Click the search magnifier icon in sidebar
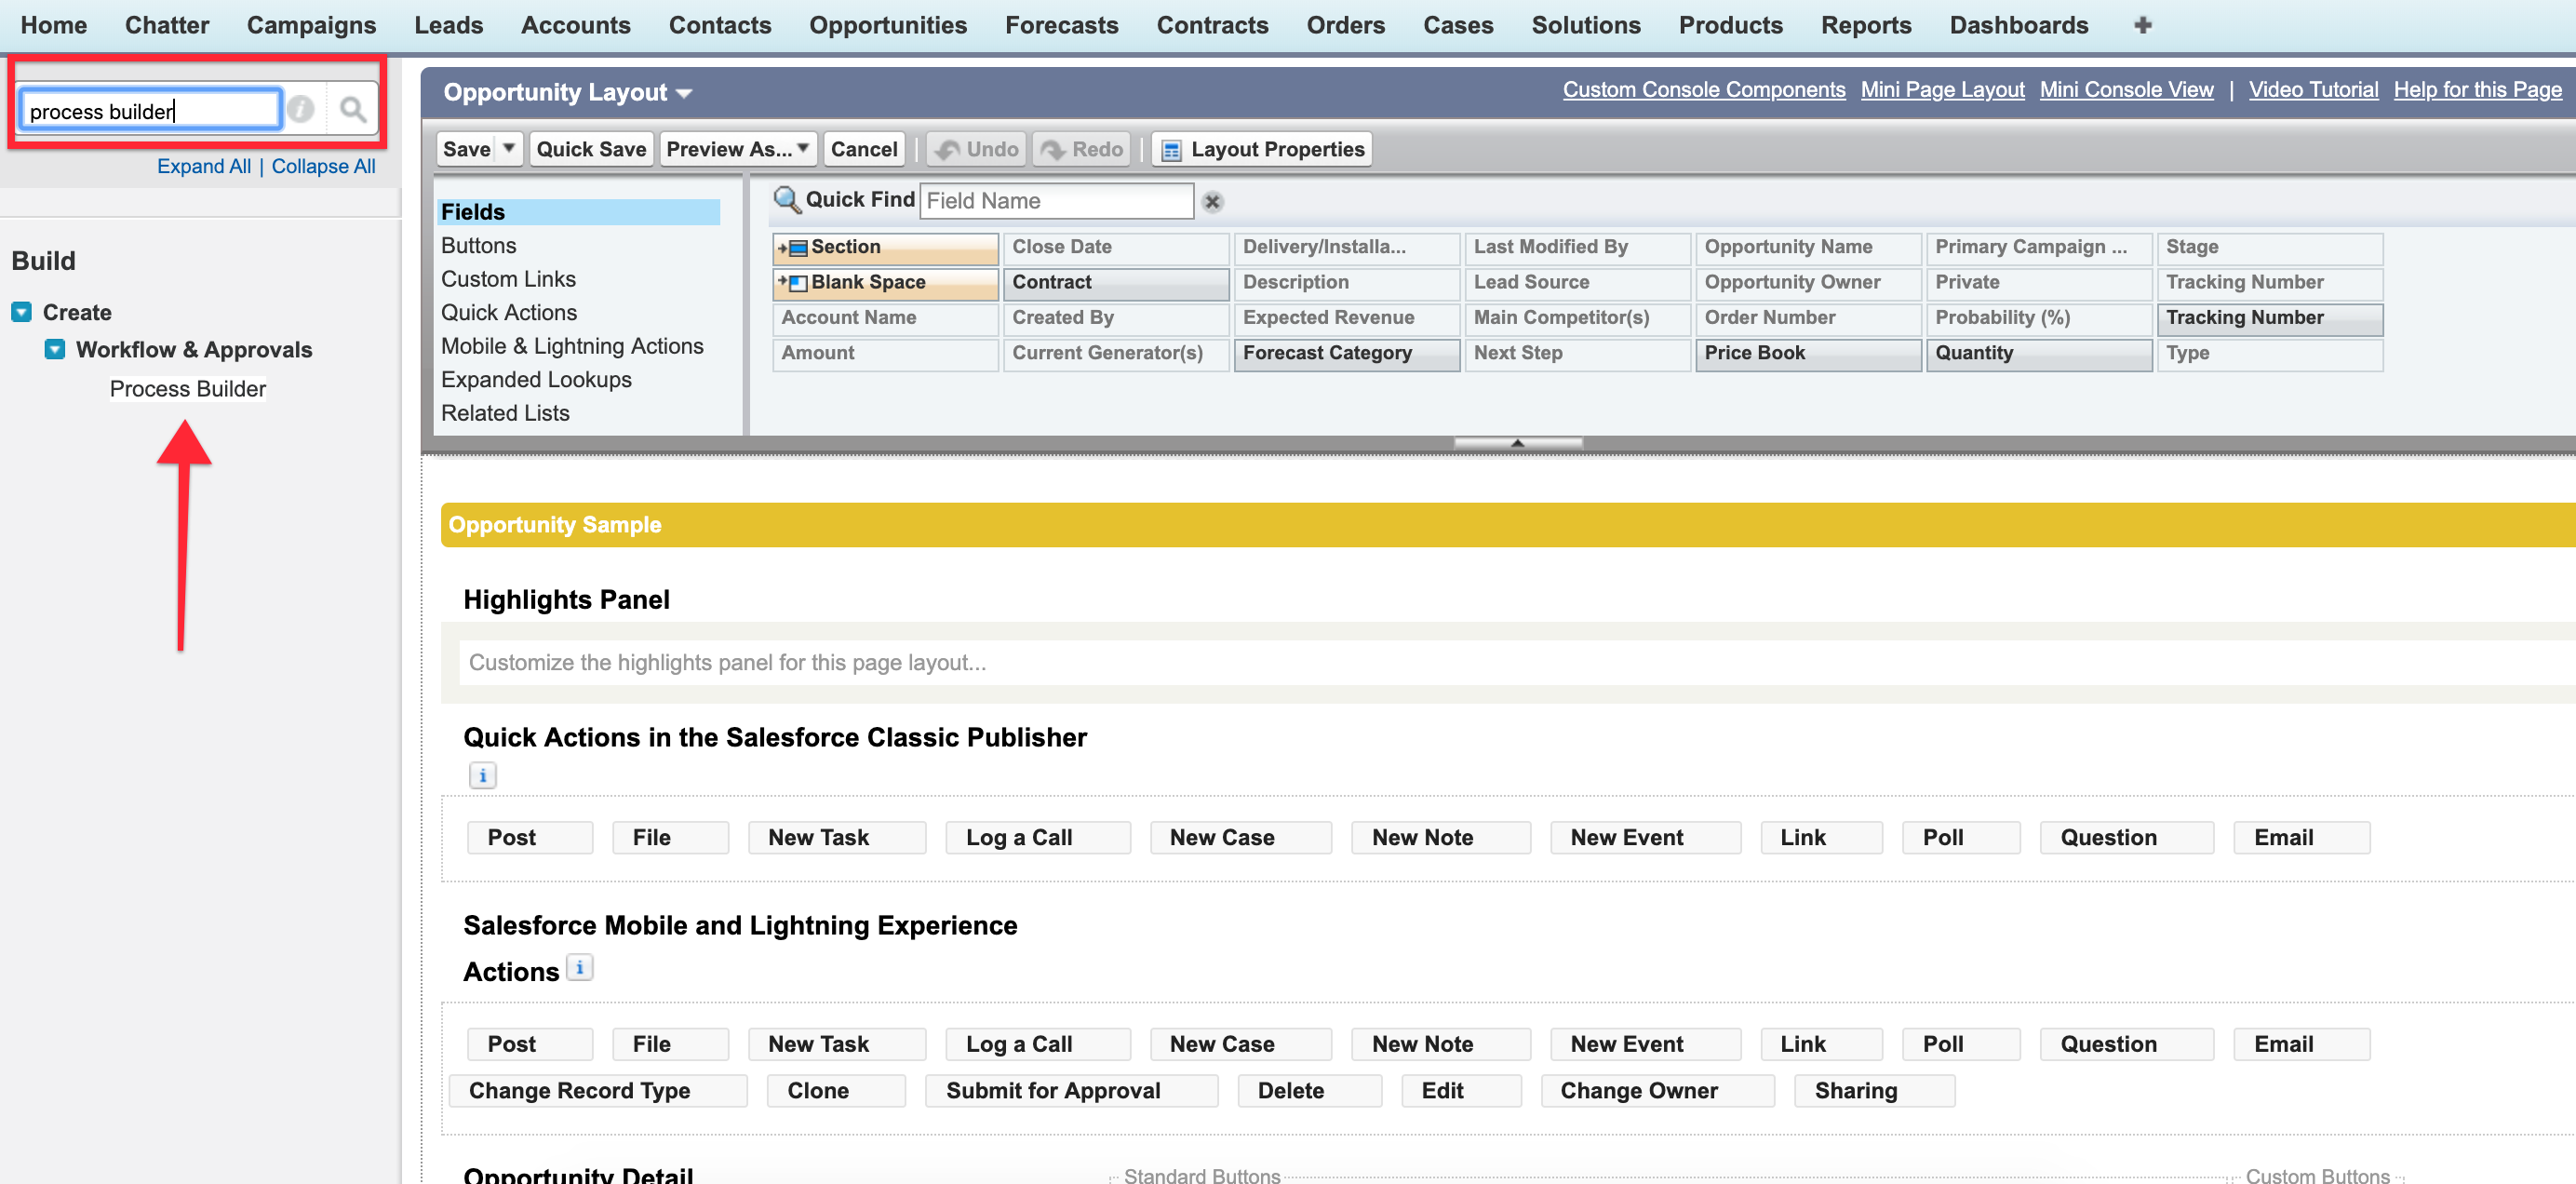Screen dimensions: 2576x1184 coord(352,109)
